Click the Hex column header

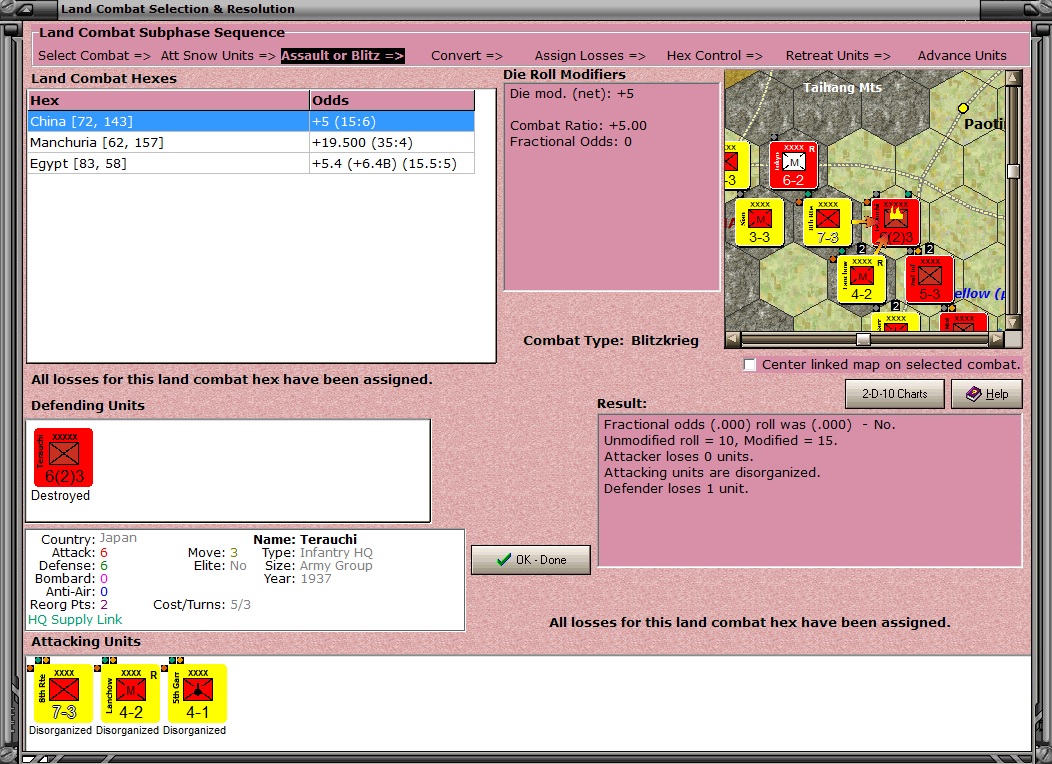[168, 101]
